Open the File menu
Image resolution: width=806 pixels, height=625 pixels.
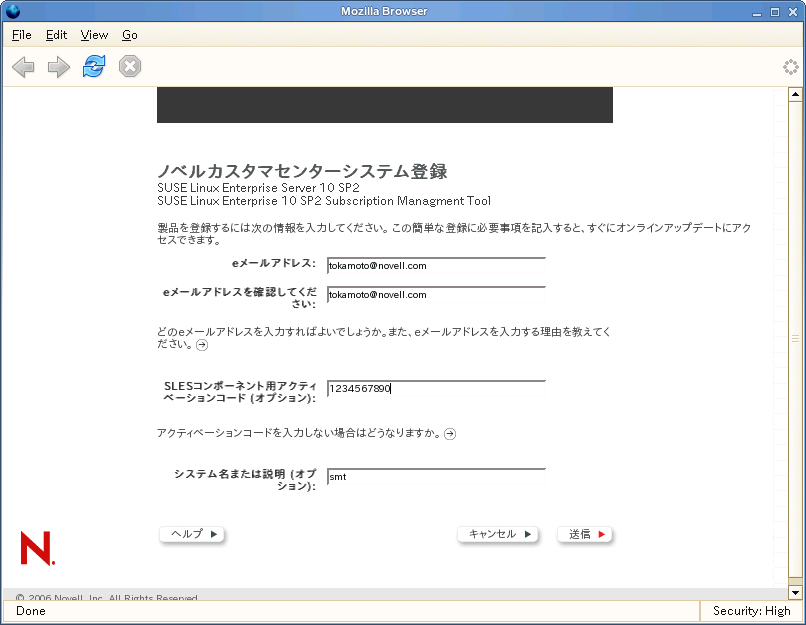(x=21, y=35)
